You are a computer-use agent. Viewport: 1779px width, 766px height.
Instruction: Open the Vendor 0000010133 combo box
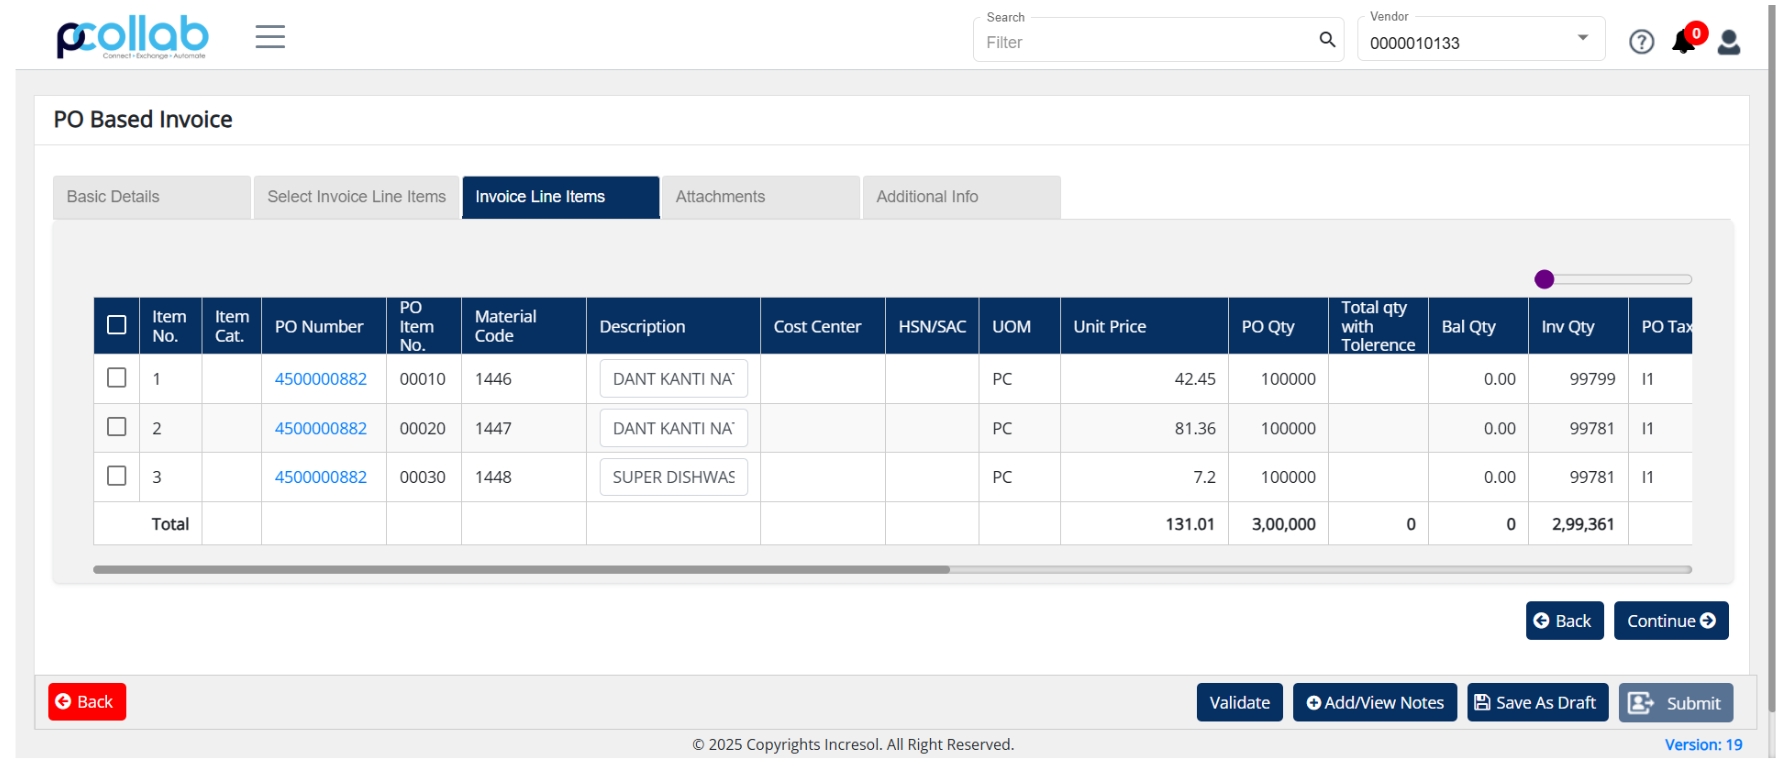tap(1480, 40)
